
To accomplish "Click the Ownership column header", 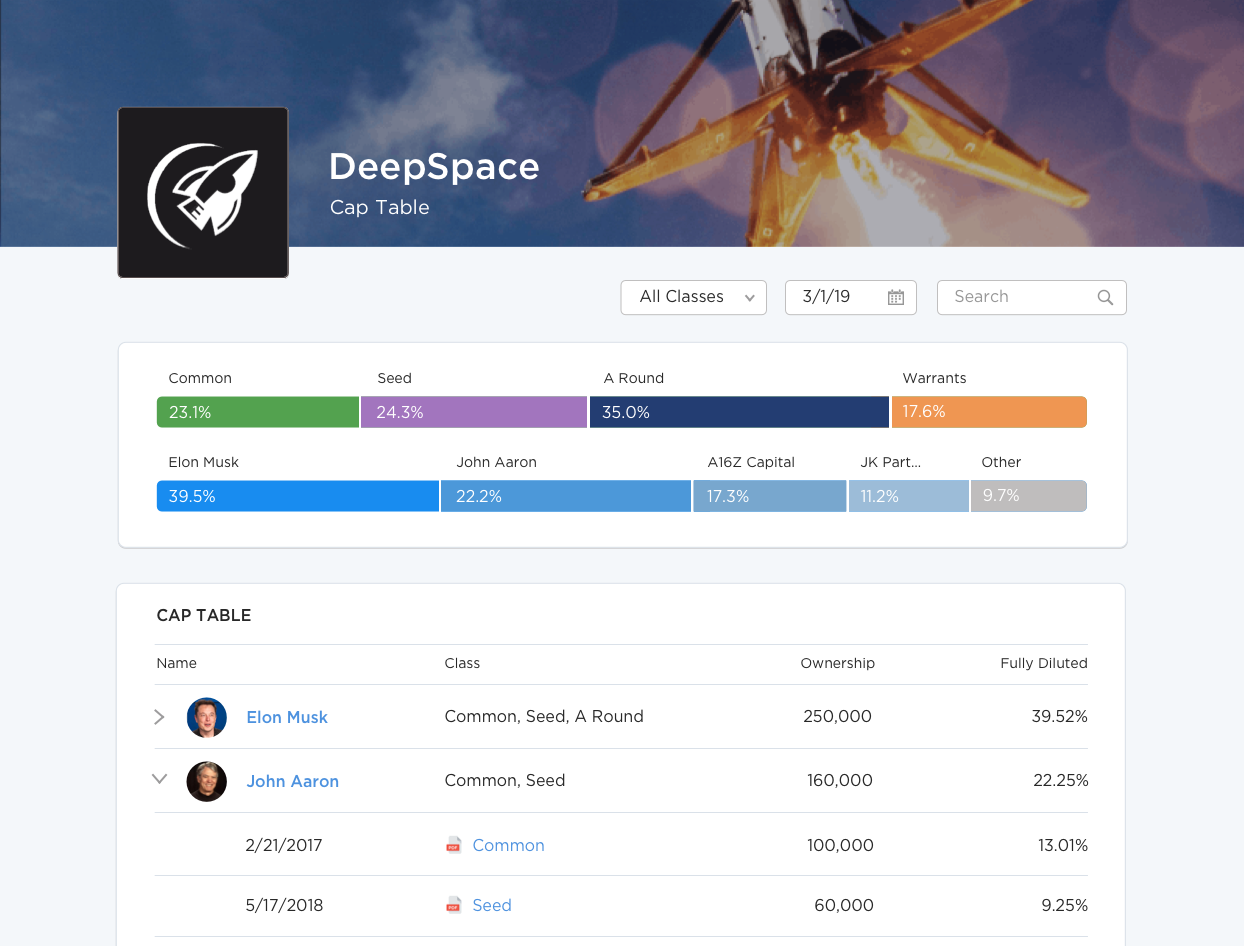I will click(x=838, y=663).
